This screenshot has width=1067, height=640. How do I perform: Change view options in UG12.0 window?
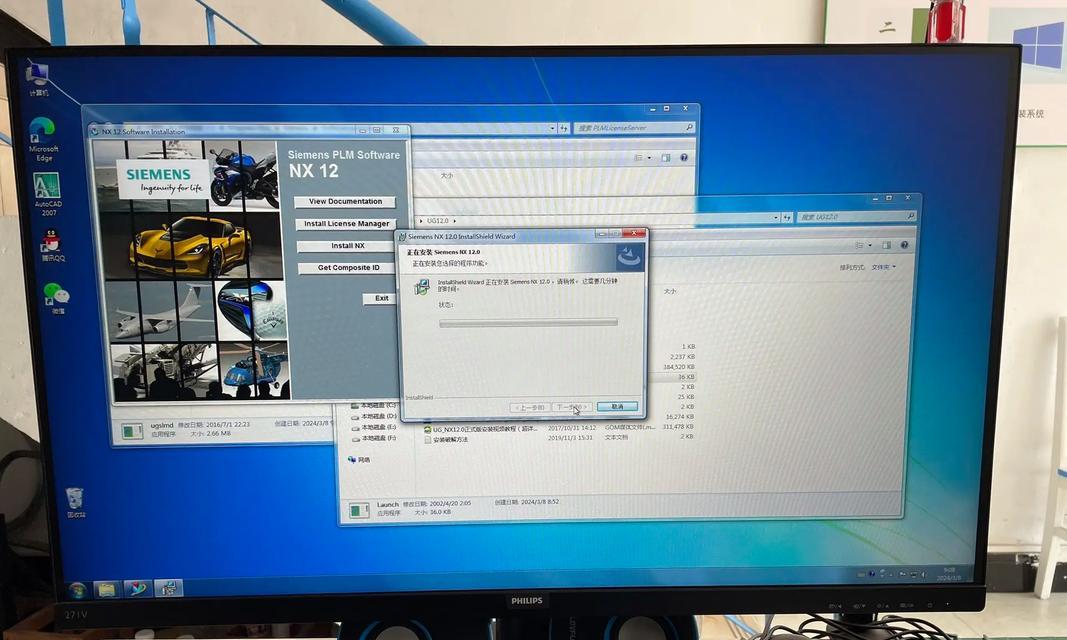(x=859, y=245)
